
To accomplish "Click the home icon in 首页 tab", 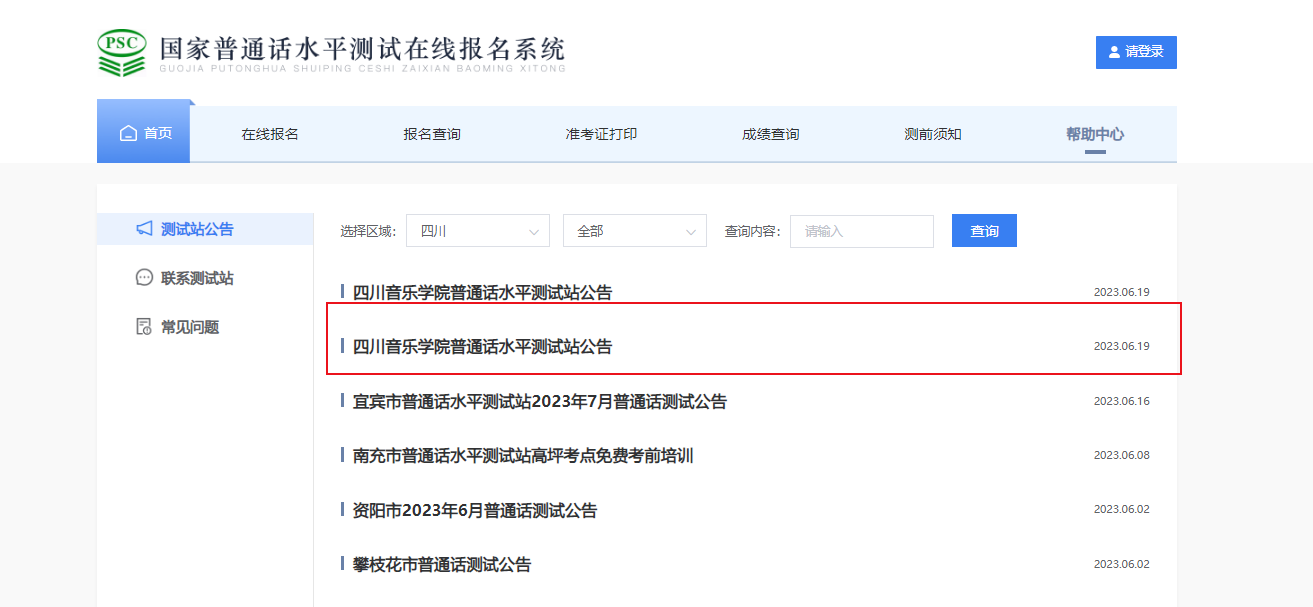I will pos(128,134).
